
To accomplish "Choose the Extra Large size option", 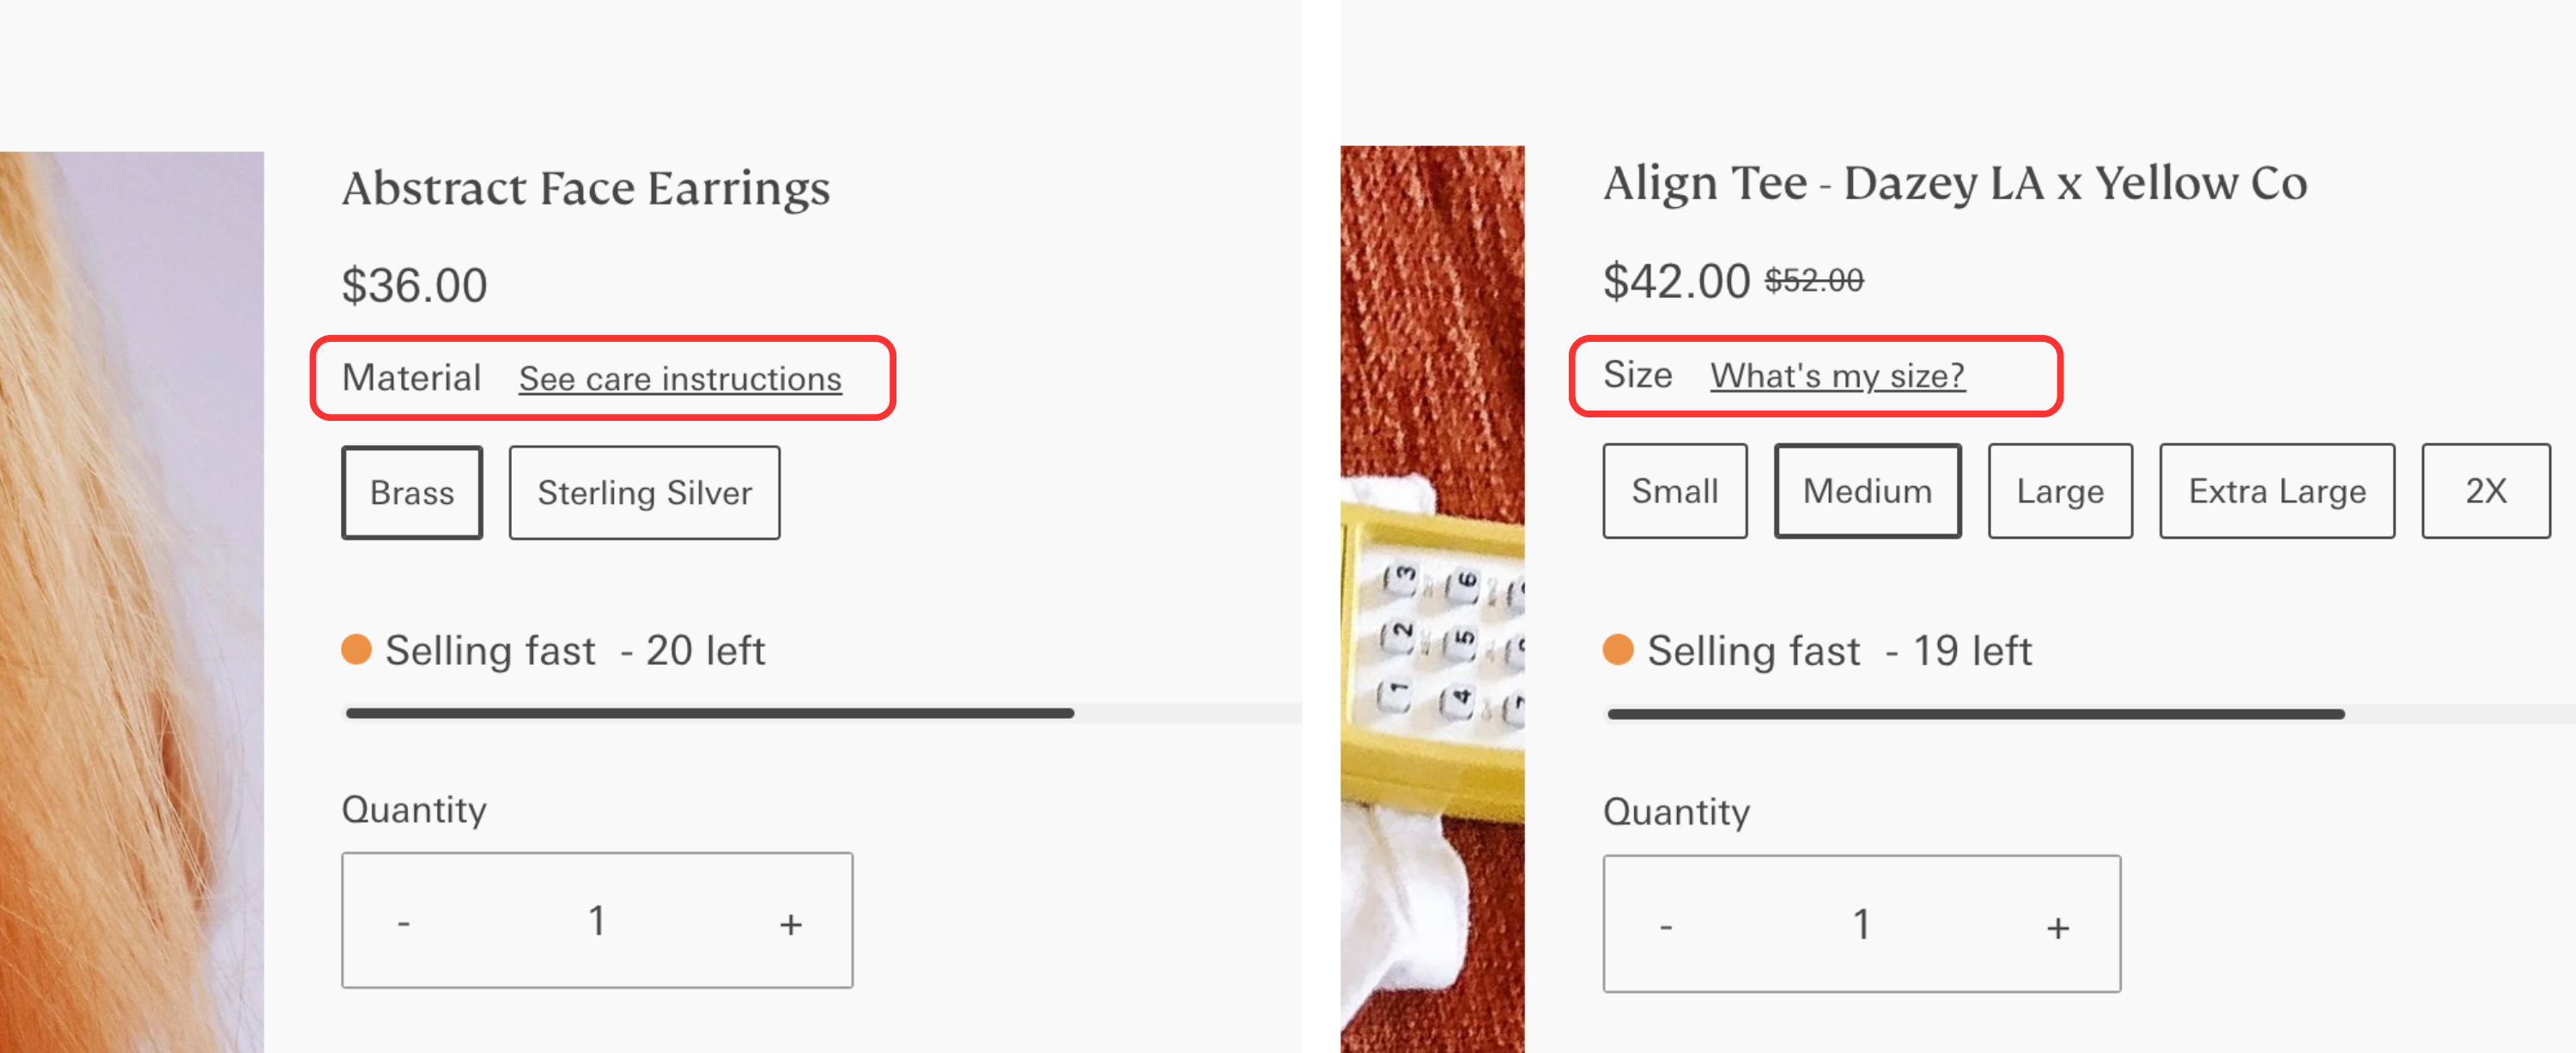I will pos(2277,491).
